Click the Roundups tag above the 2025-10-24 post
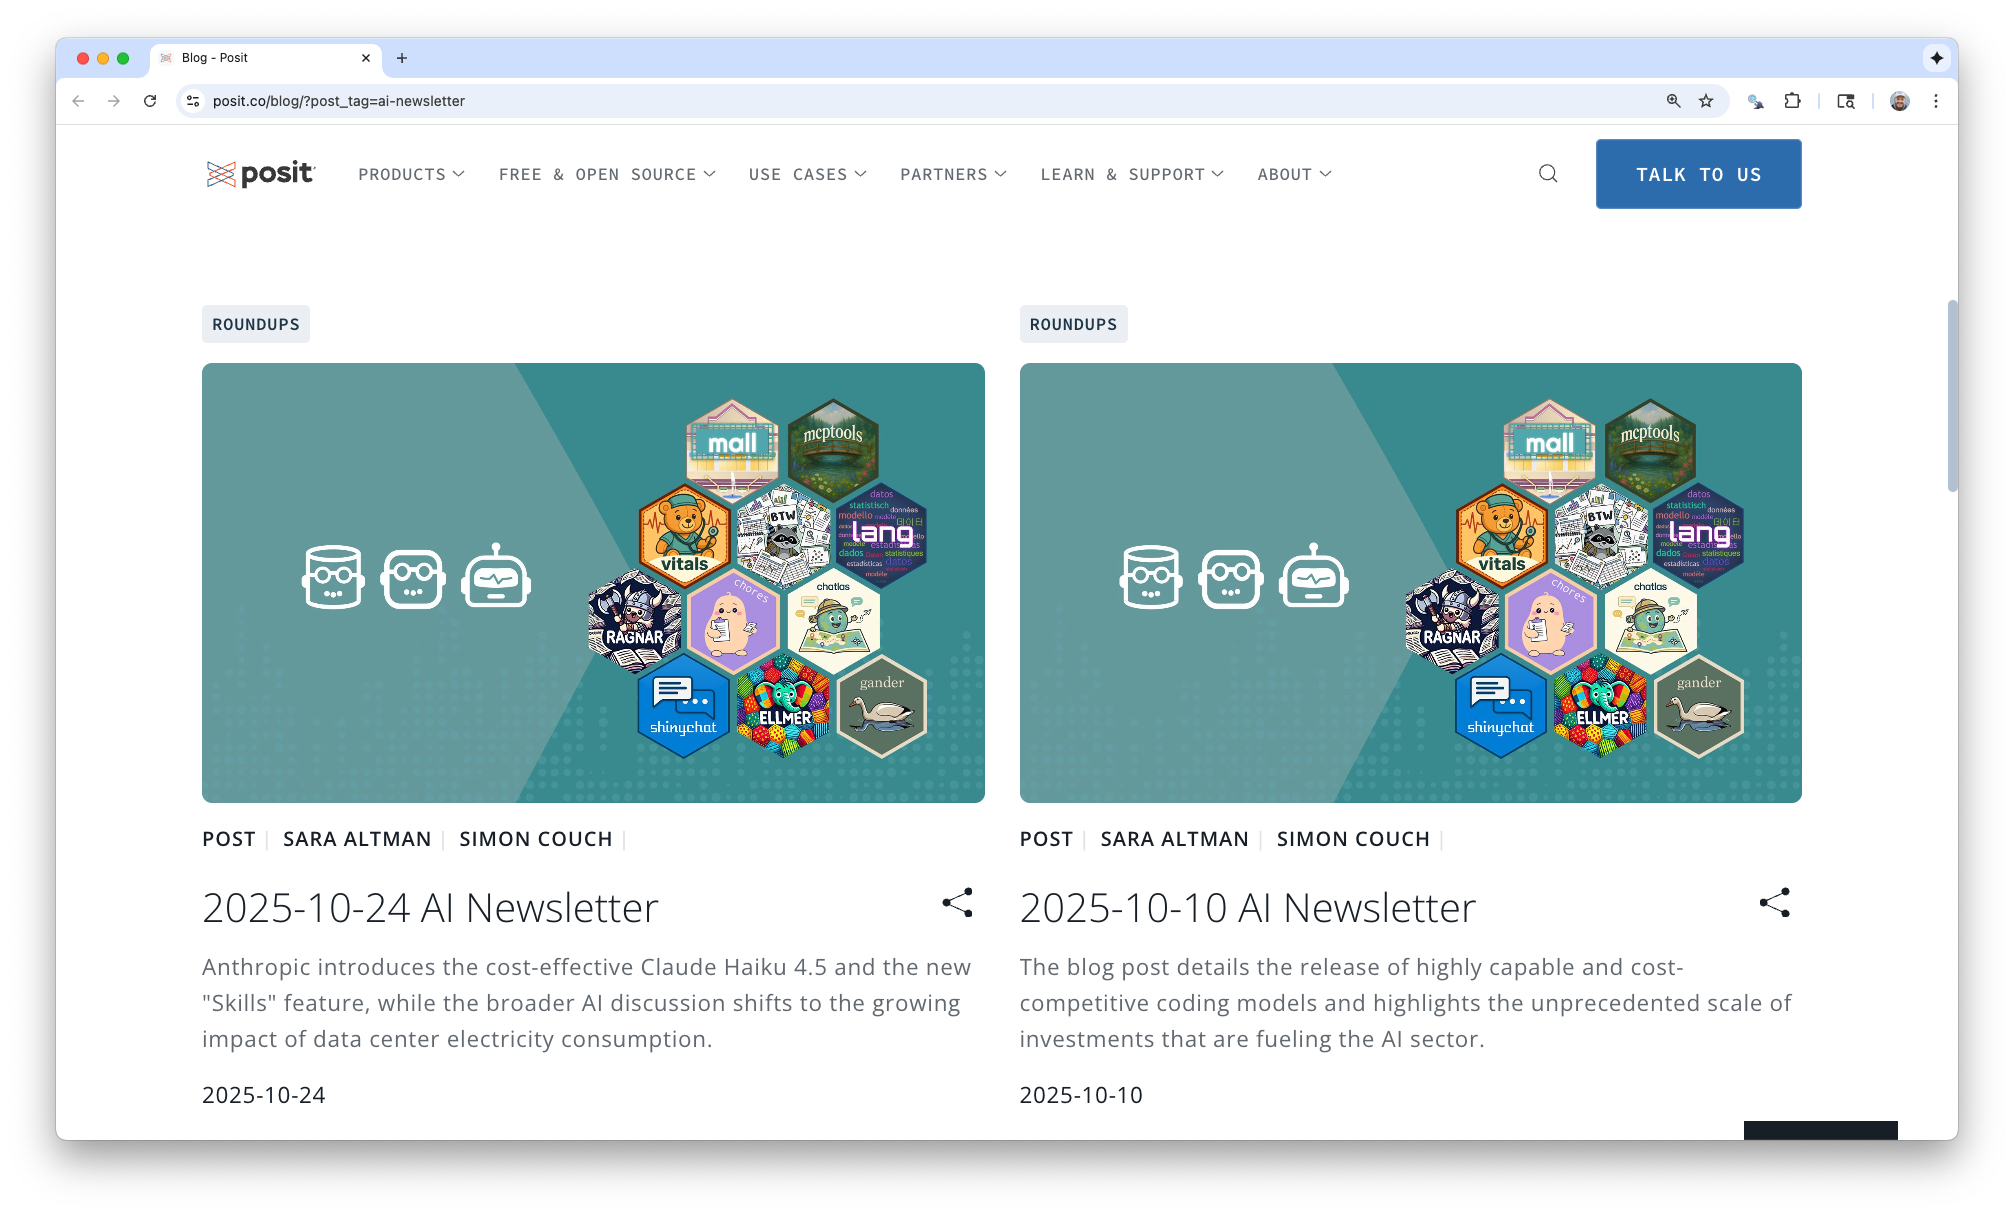The width and height of the screenshot is (2014, 1214). 256,324
